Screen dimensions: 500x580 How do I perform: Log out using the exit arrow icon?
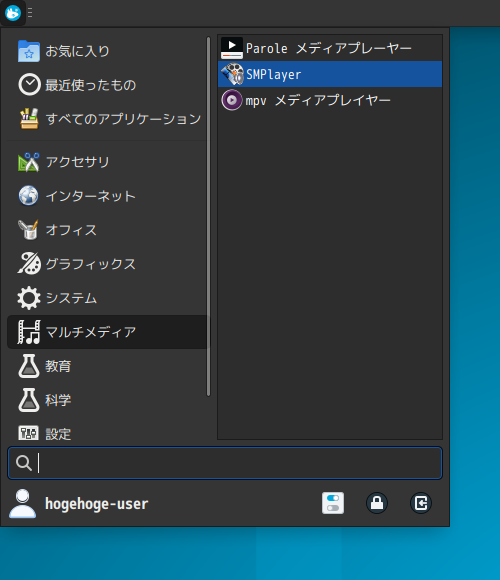tap(421, 503)
